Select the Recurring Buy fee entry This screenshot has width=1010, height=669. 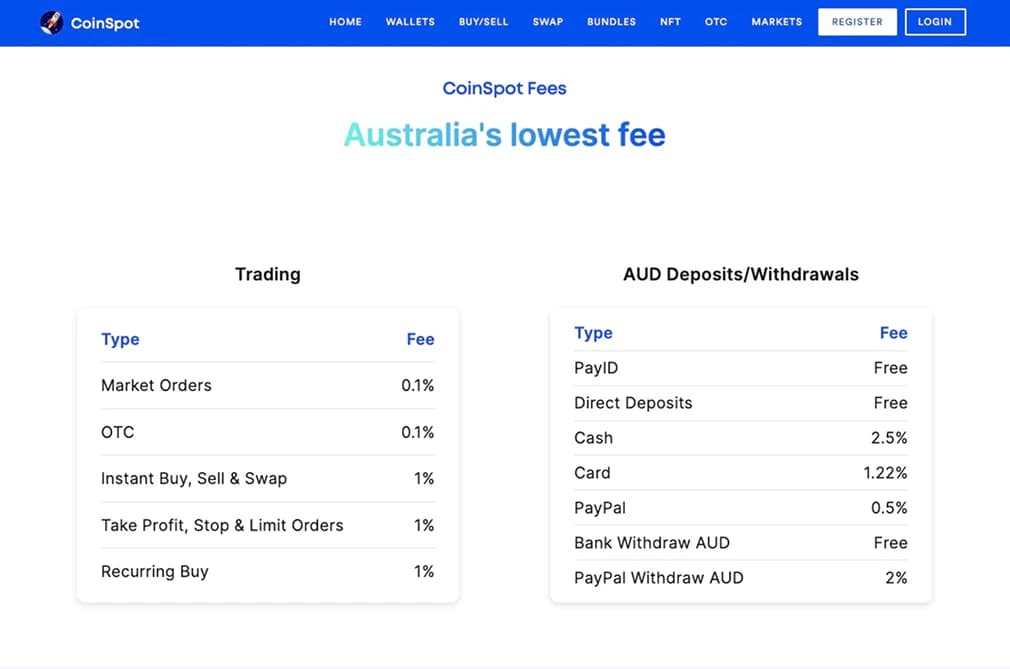[x=267, y=571]
